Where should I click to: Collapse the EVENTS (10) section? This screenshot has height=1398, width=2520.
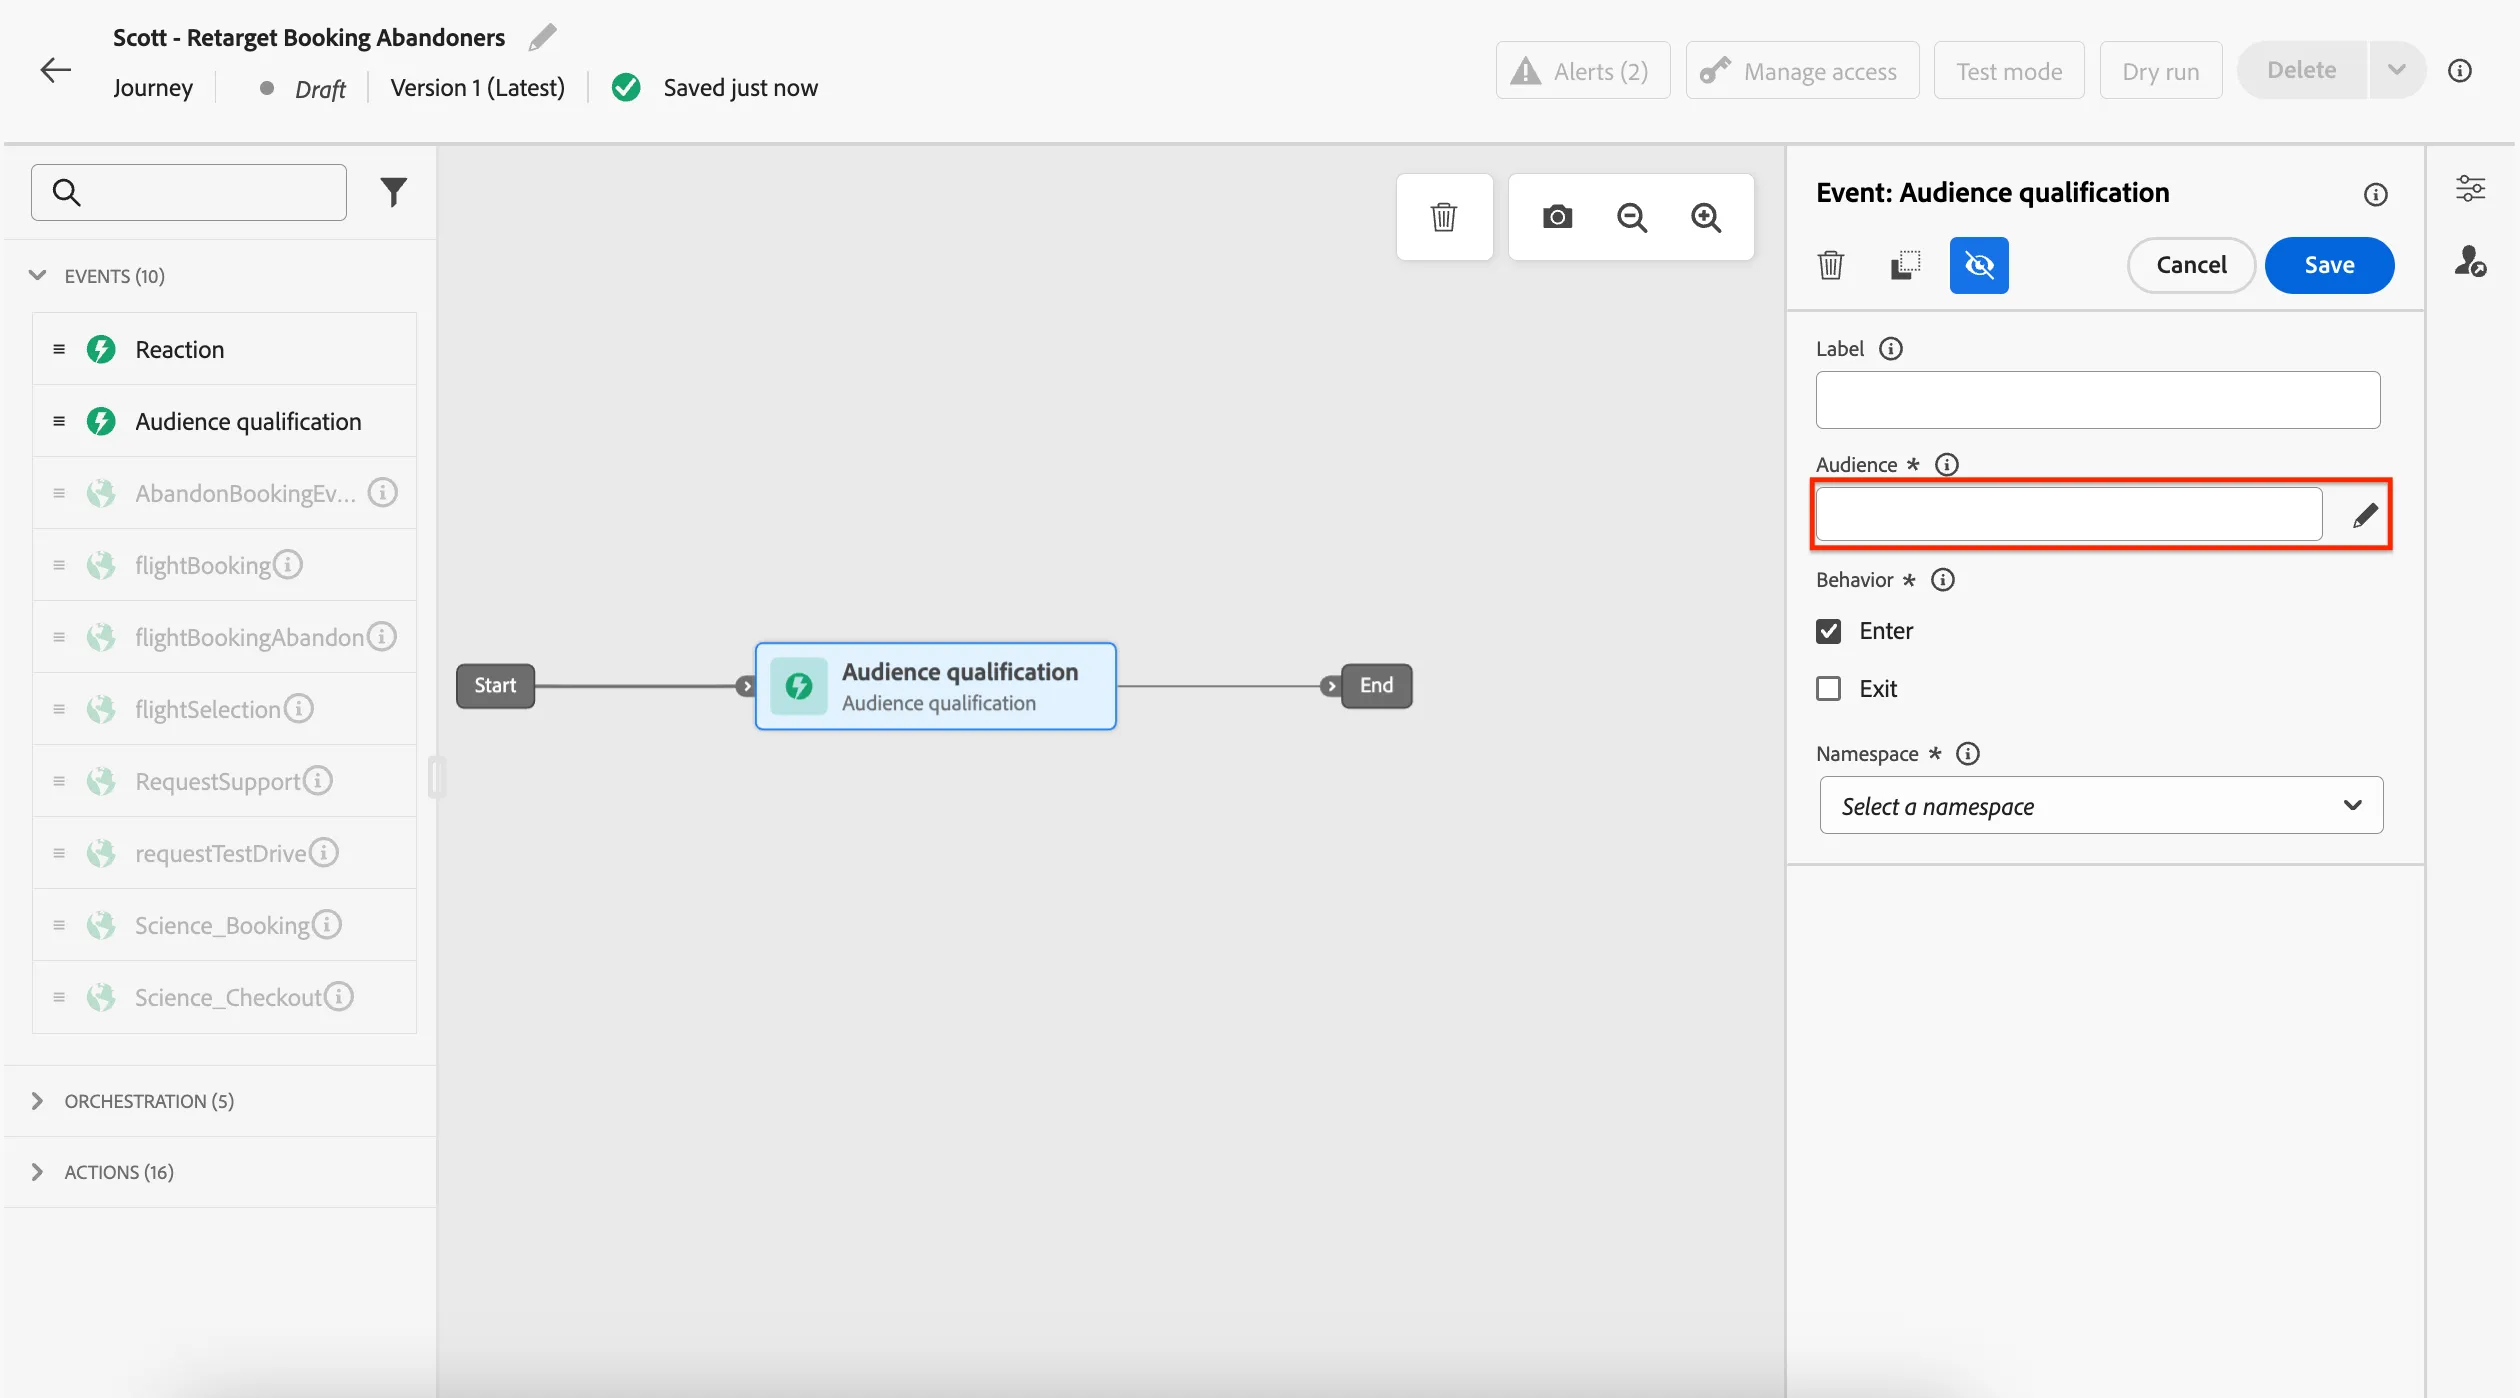(x=37, y=275)
